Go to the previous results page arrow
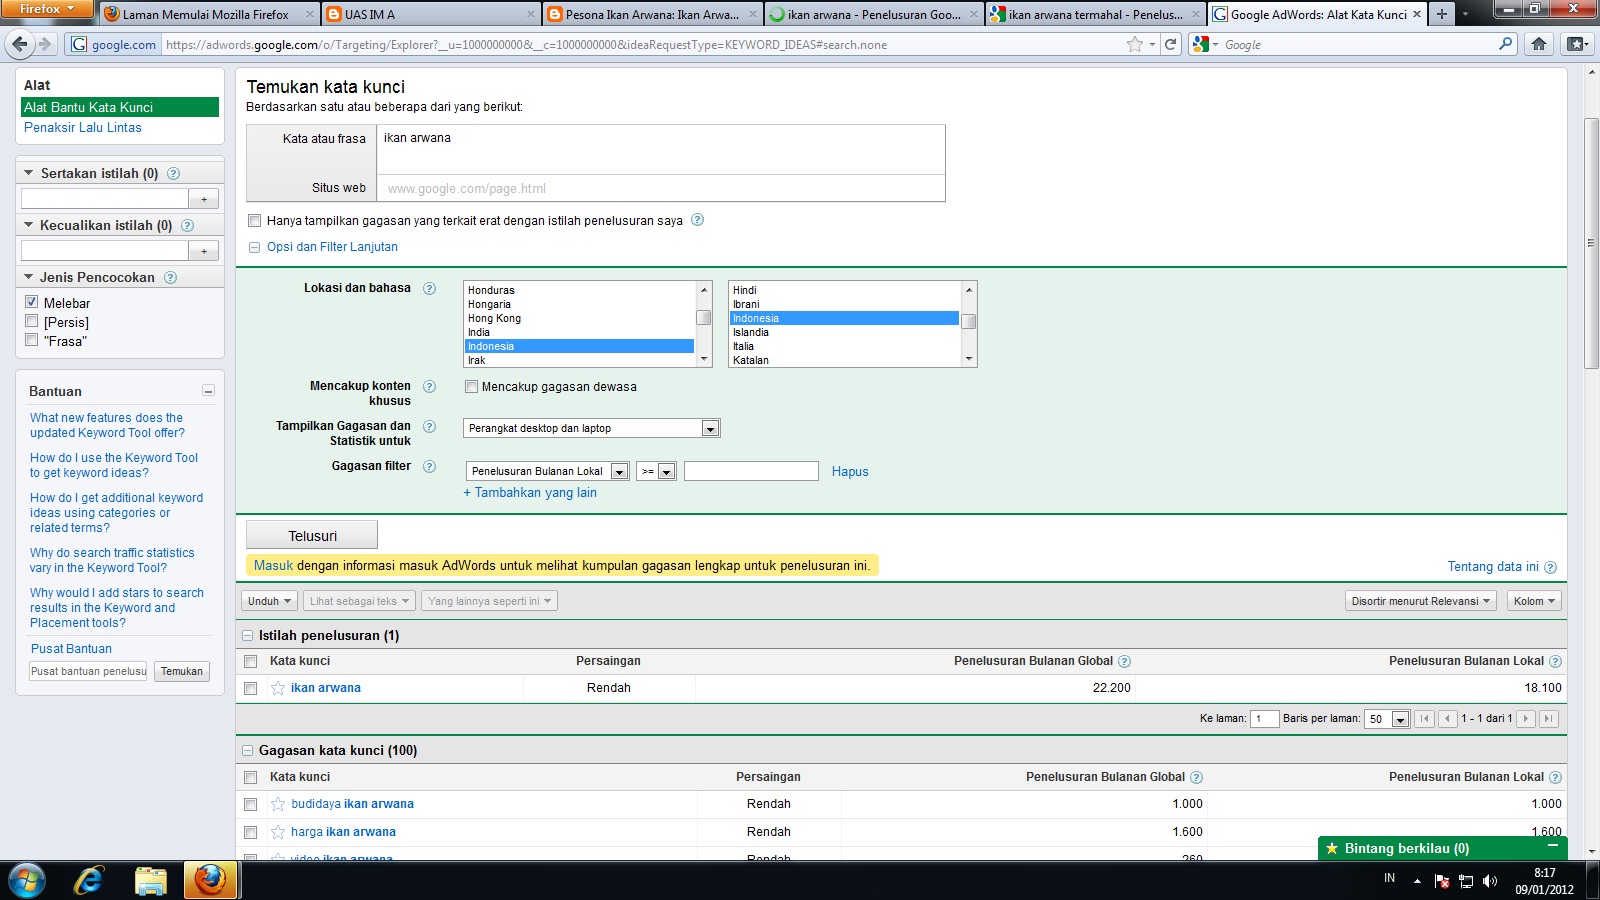Screen dimensions: 1600x900 (1447, 718)
